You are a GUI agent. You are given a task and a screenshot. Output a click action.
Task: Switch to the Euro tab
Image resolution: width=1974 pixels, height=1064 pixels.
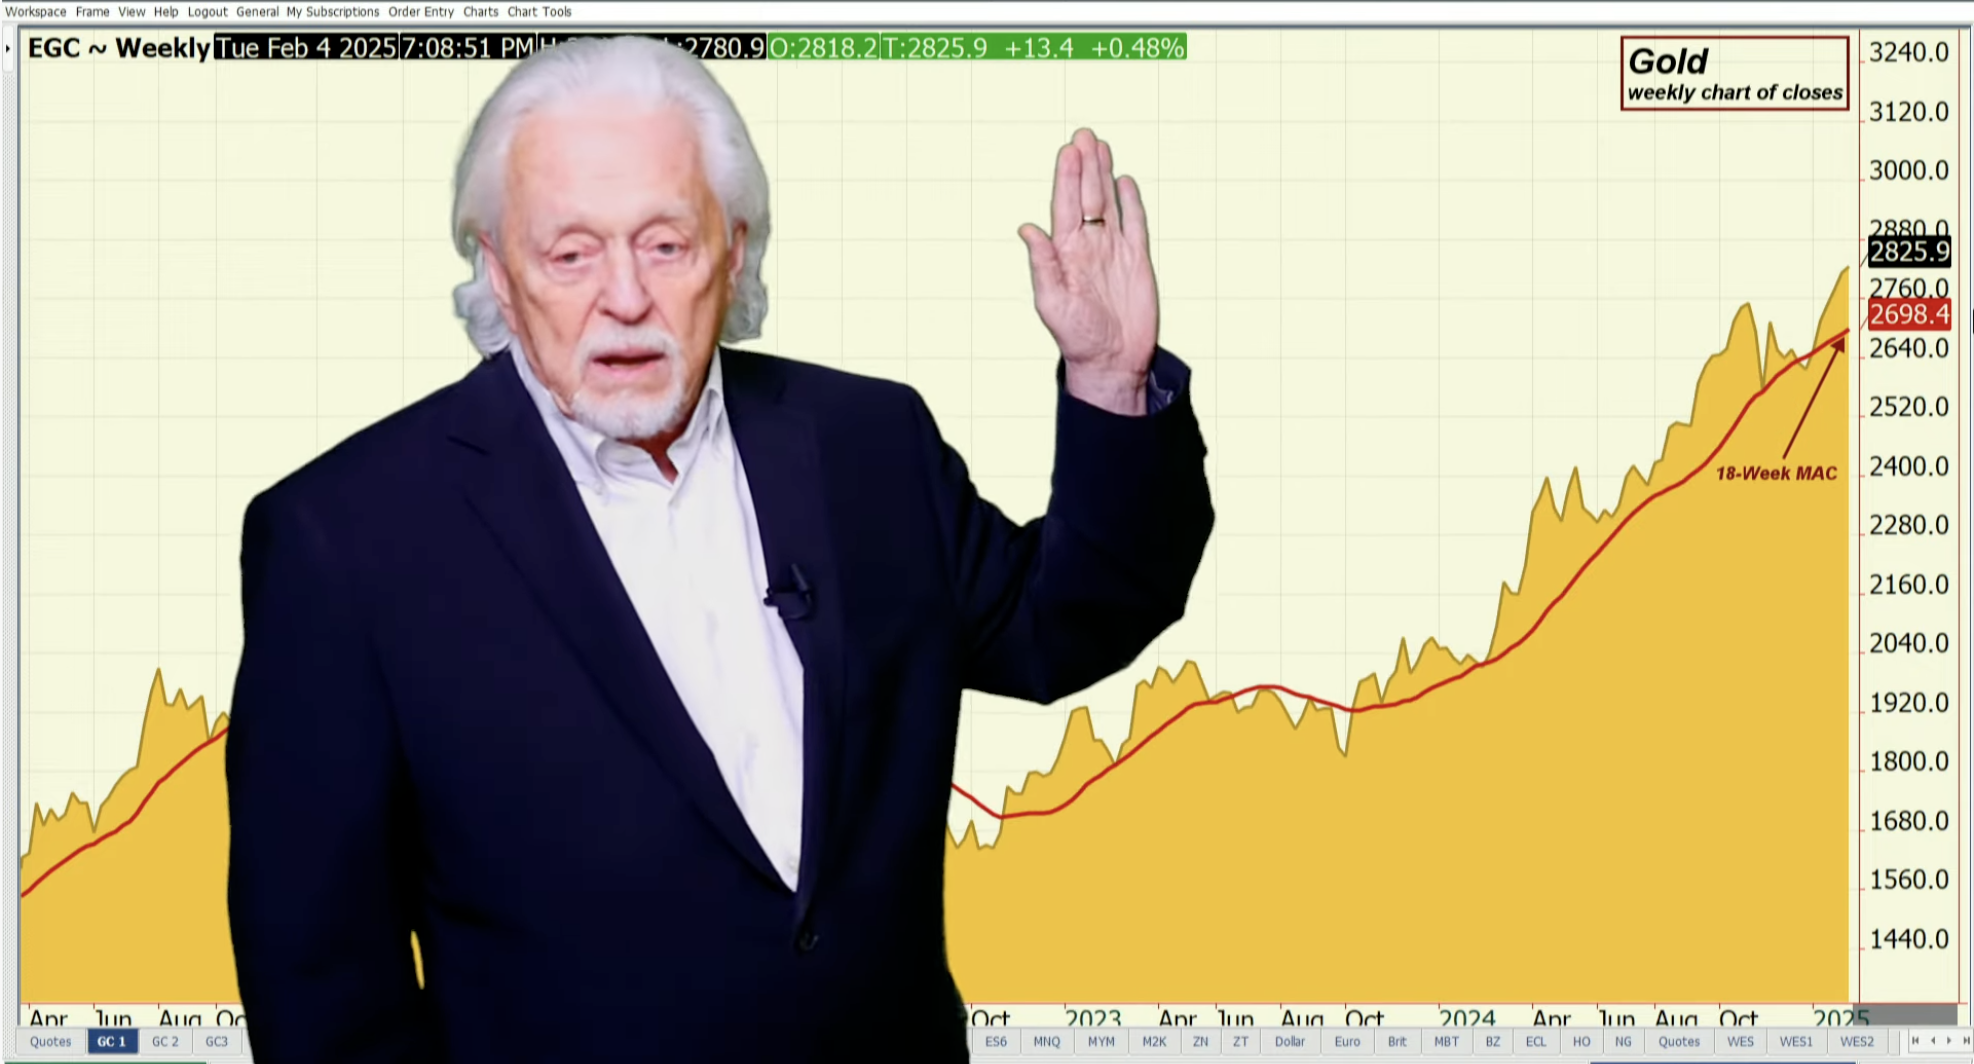pyautogui.click(x=1347, y=1042)
